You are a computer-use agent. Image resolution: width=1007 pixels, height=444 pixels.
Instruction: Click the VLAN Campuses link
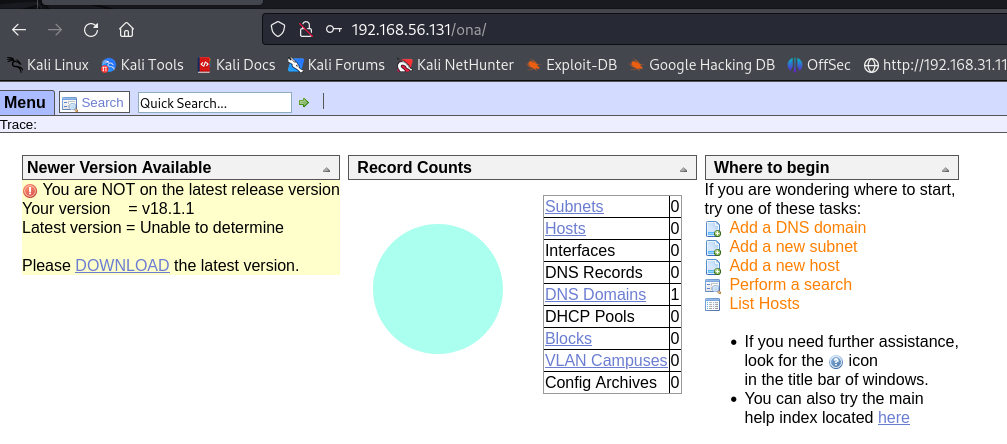point(606,360)
